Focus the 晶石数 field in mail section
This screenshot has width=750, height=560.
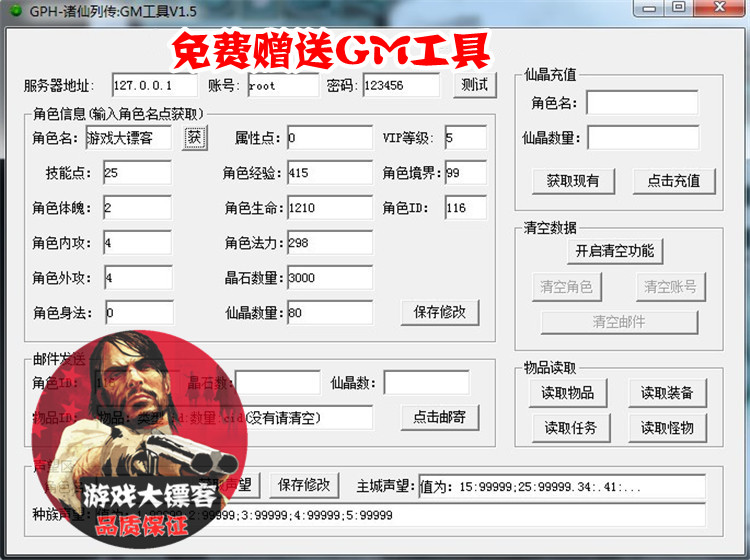point(278,383)
